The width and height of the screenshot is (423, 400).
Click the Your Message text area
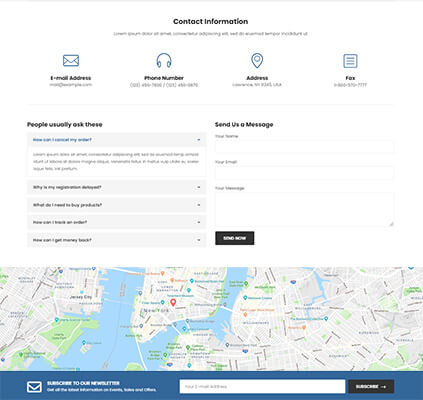click(x=304, y=210)
